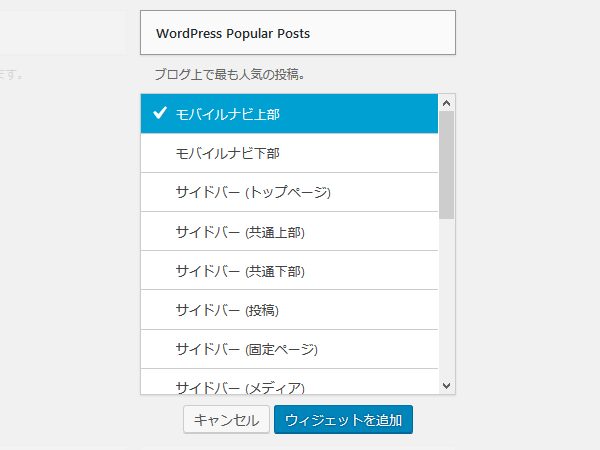Click the キャンセル button
This screenshot has height=450, width=600.
pos(226,420)
